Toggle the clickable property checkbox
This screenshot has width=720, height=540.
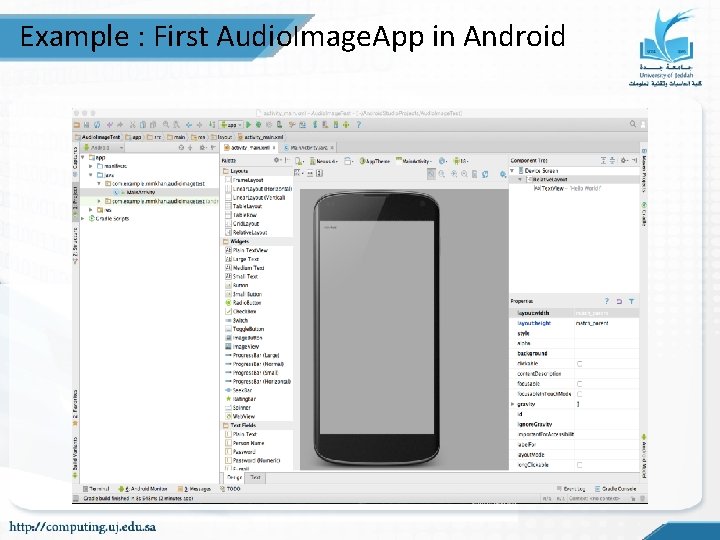tap(579, 364)
